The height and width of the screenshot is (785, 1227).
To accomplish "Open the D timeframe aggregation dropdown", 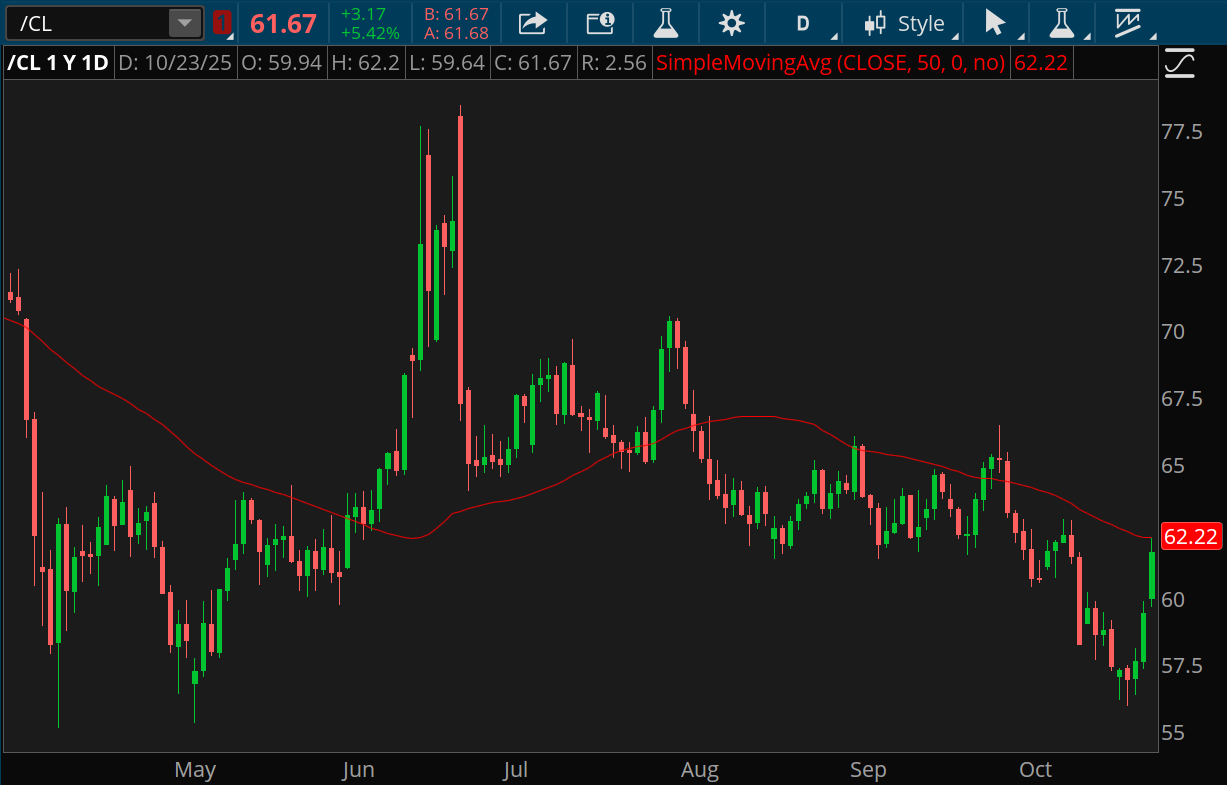I will [802, 23].
